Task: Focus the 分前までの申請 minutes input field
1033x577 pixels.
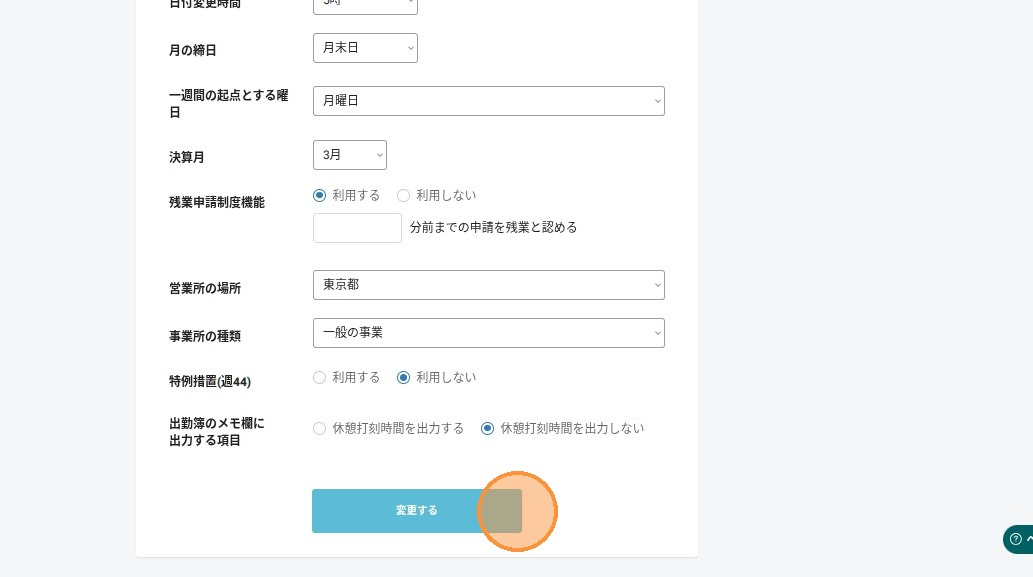Action: (357, 228)
